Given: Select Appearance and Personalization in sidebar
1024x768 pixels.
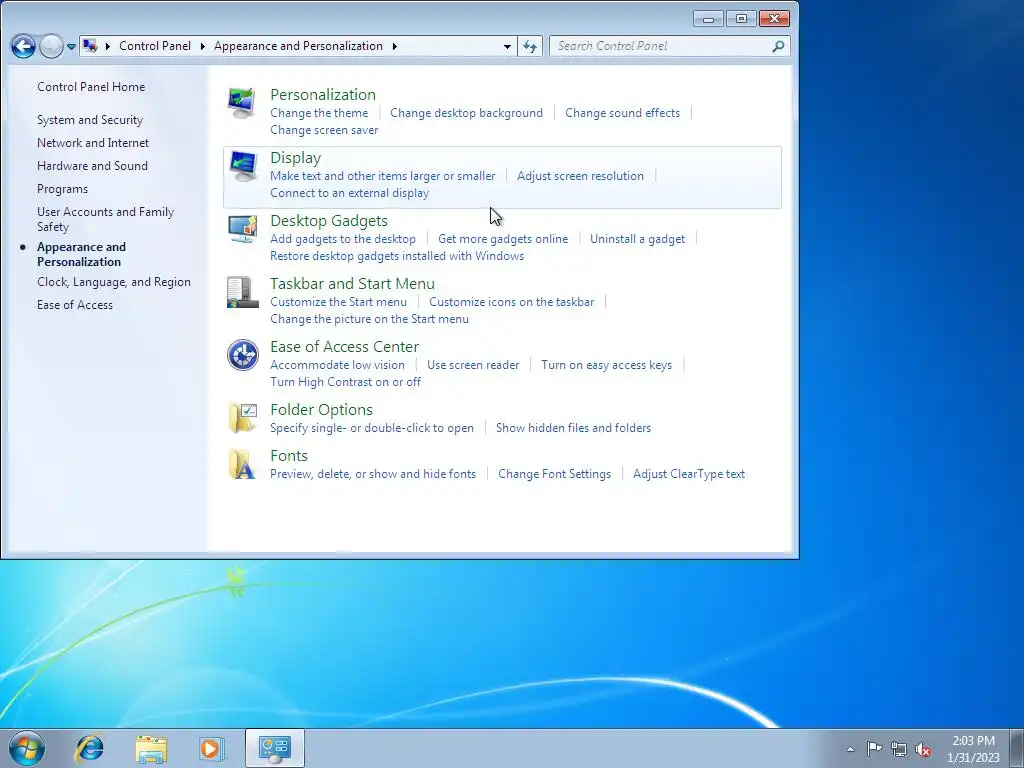Looking at the screenshot, I should pos(81,254).
